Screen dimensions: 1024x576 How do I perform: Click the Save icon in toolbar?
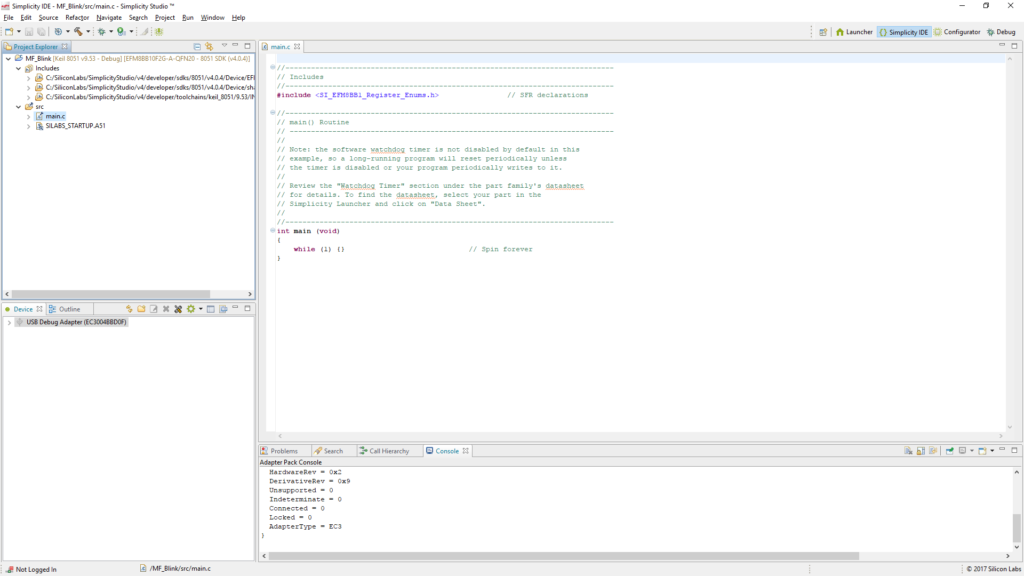[29, 32]
